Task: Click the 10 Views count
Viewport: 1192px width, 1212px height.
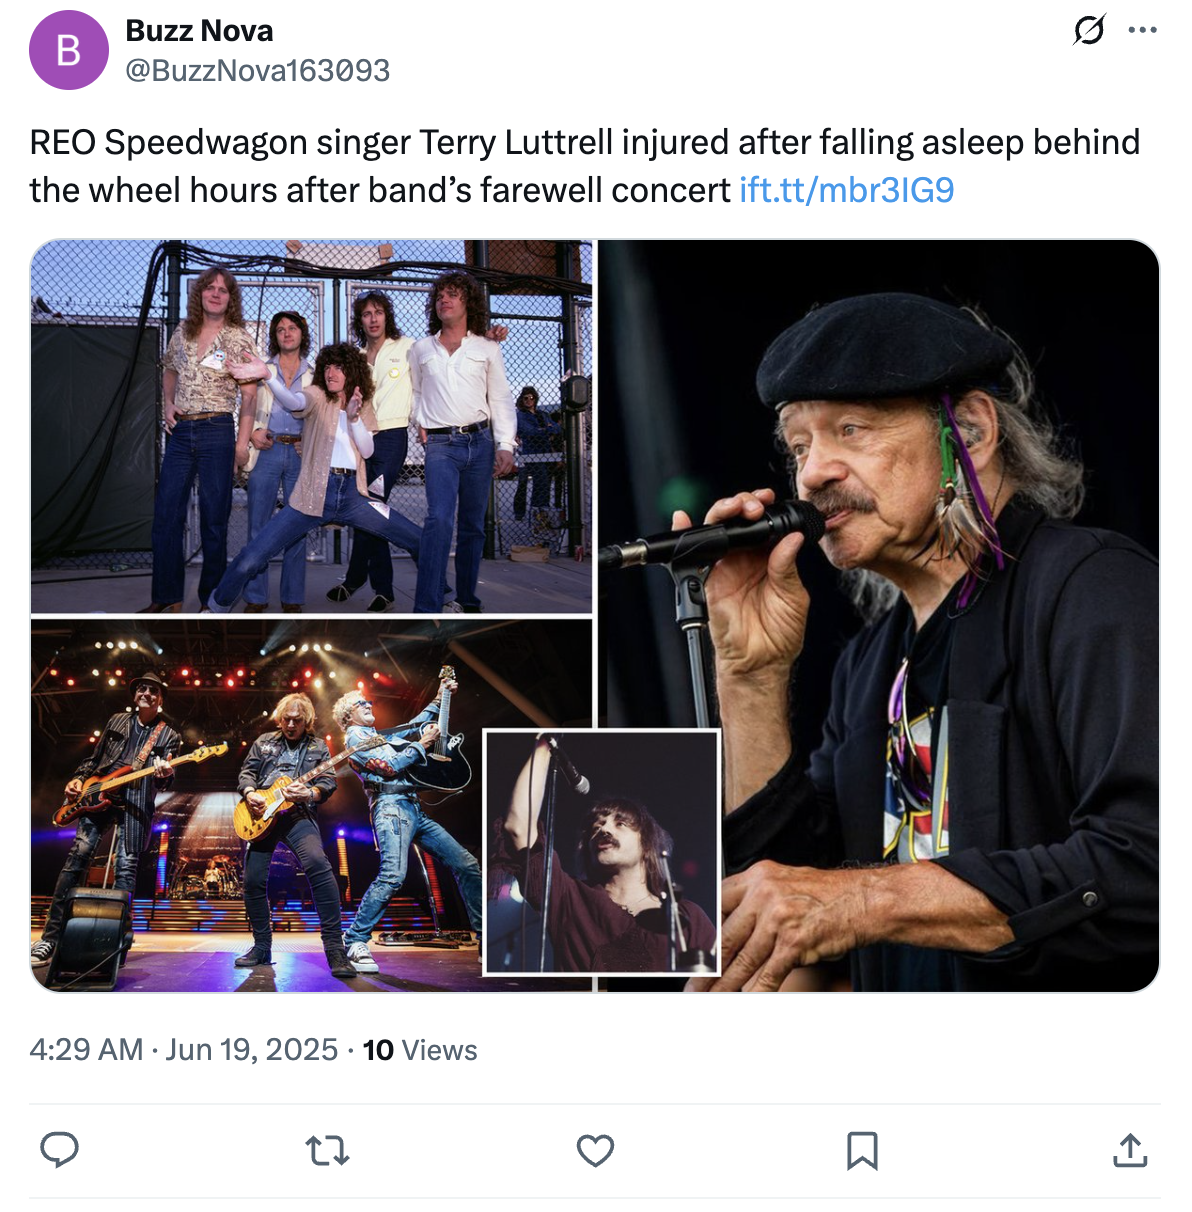Action: point(420,1050)
